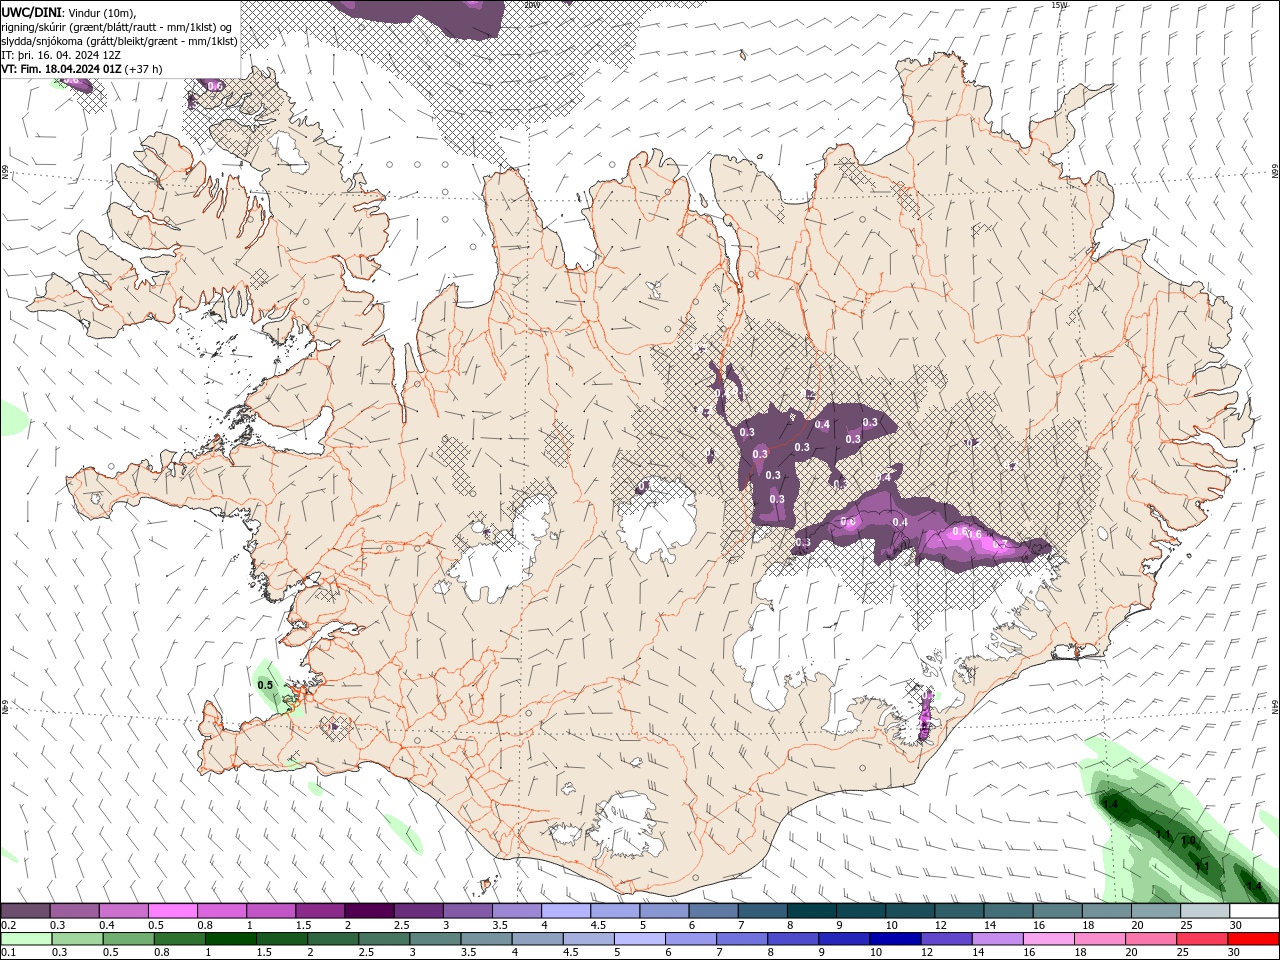Pick the dark teal snow swatch above 8
This screenshot has width=1280, height=960.
click(x=811, y=911)
